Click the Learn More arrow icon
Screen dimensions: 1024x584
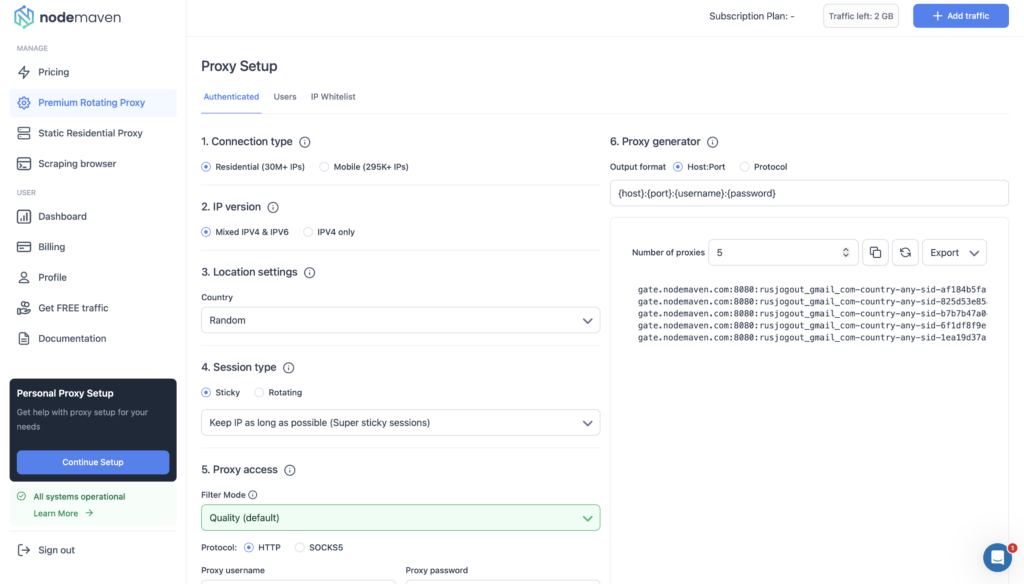[89, 513]
